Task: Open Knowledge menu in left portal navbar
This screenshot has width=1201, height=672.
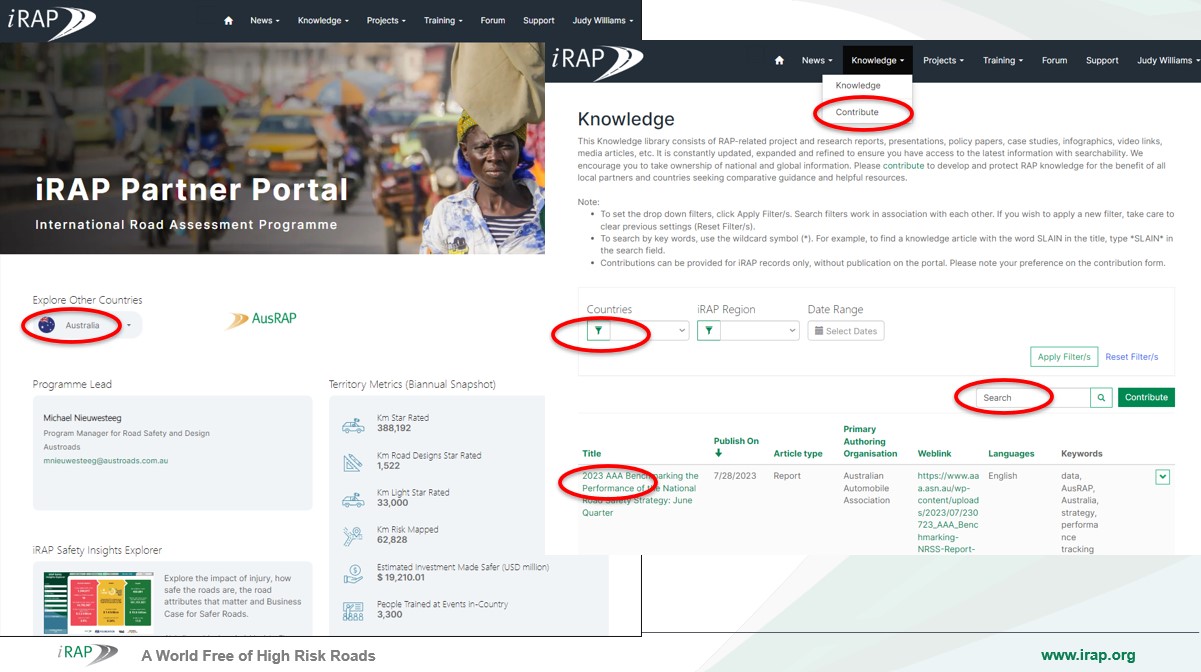Action: tap(323, 20)
